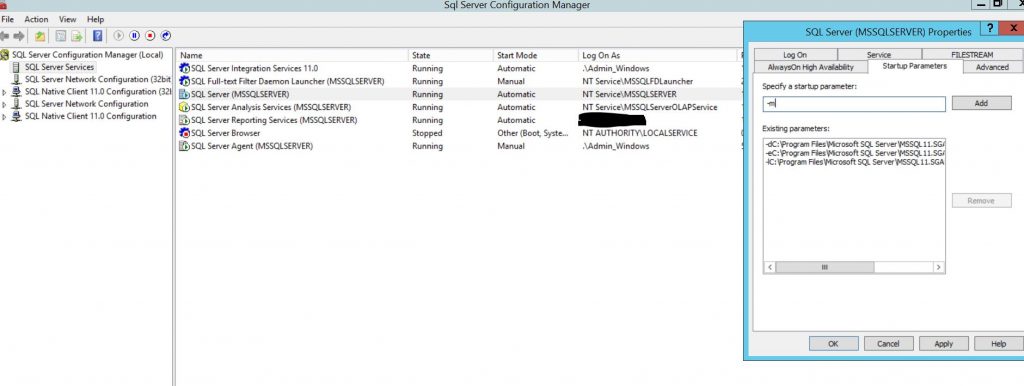The width and height of the screenshot is (1024, 386).
Task: Click NT Service\MSSQLFDLauncher log on cell
Action: pyautogui.click(x=637, y=82)
